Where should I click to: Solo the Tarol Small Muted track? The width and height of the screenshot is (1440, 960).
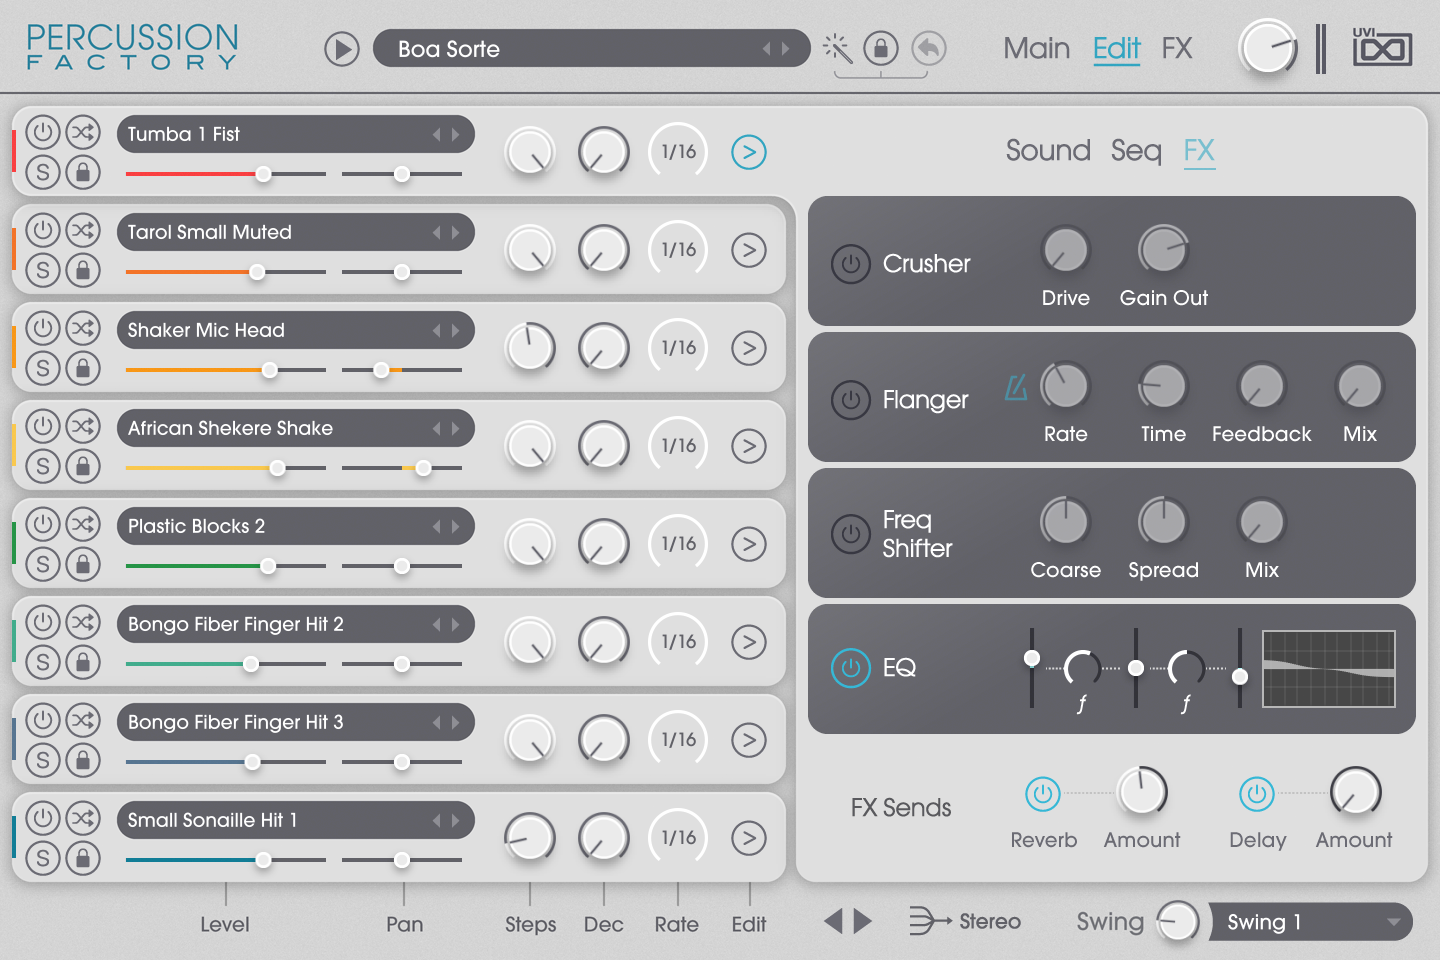point(42,270)
